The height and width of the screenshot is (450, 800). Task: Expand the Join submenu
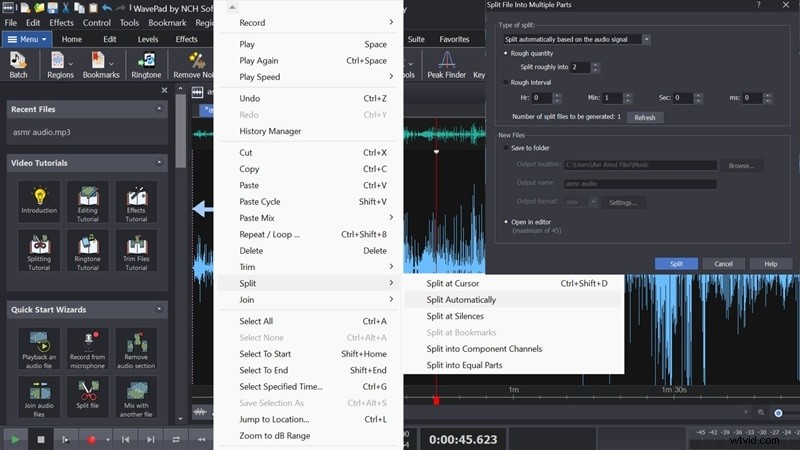(x=309, y=299)
